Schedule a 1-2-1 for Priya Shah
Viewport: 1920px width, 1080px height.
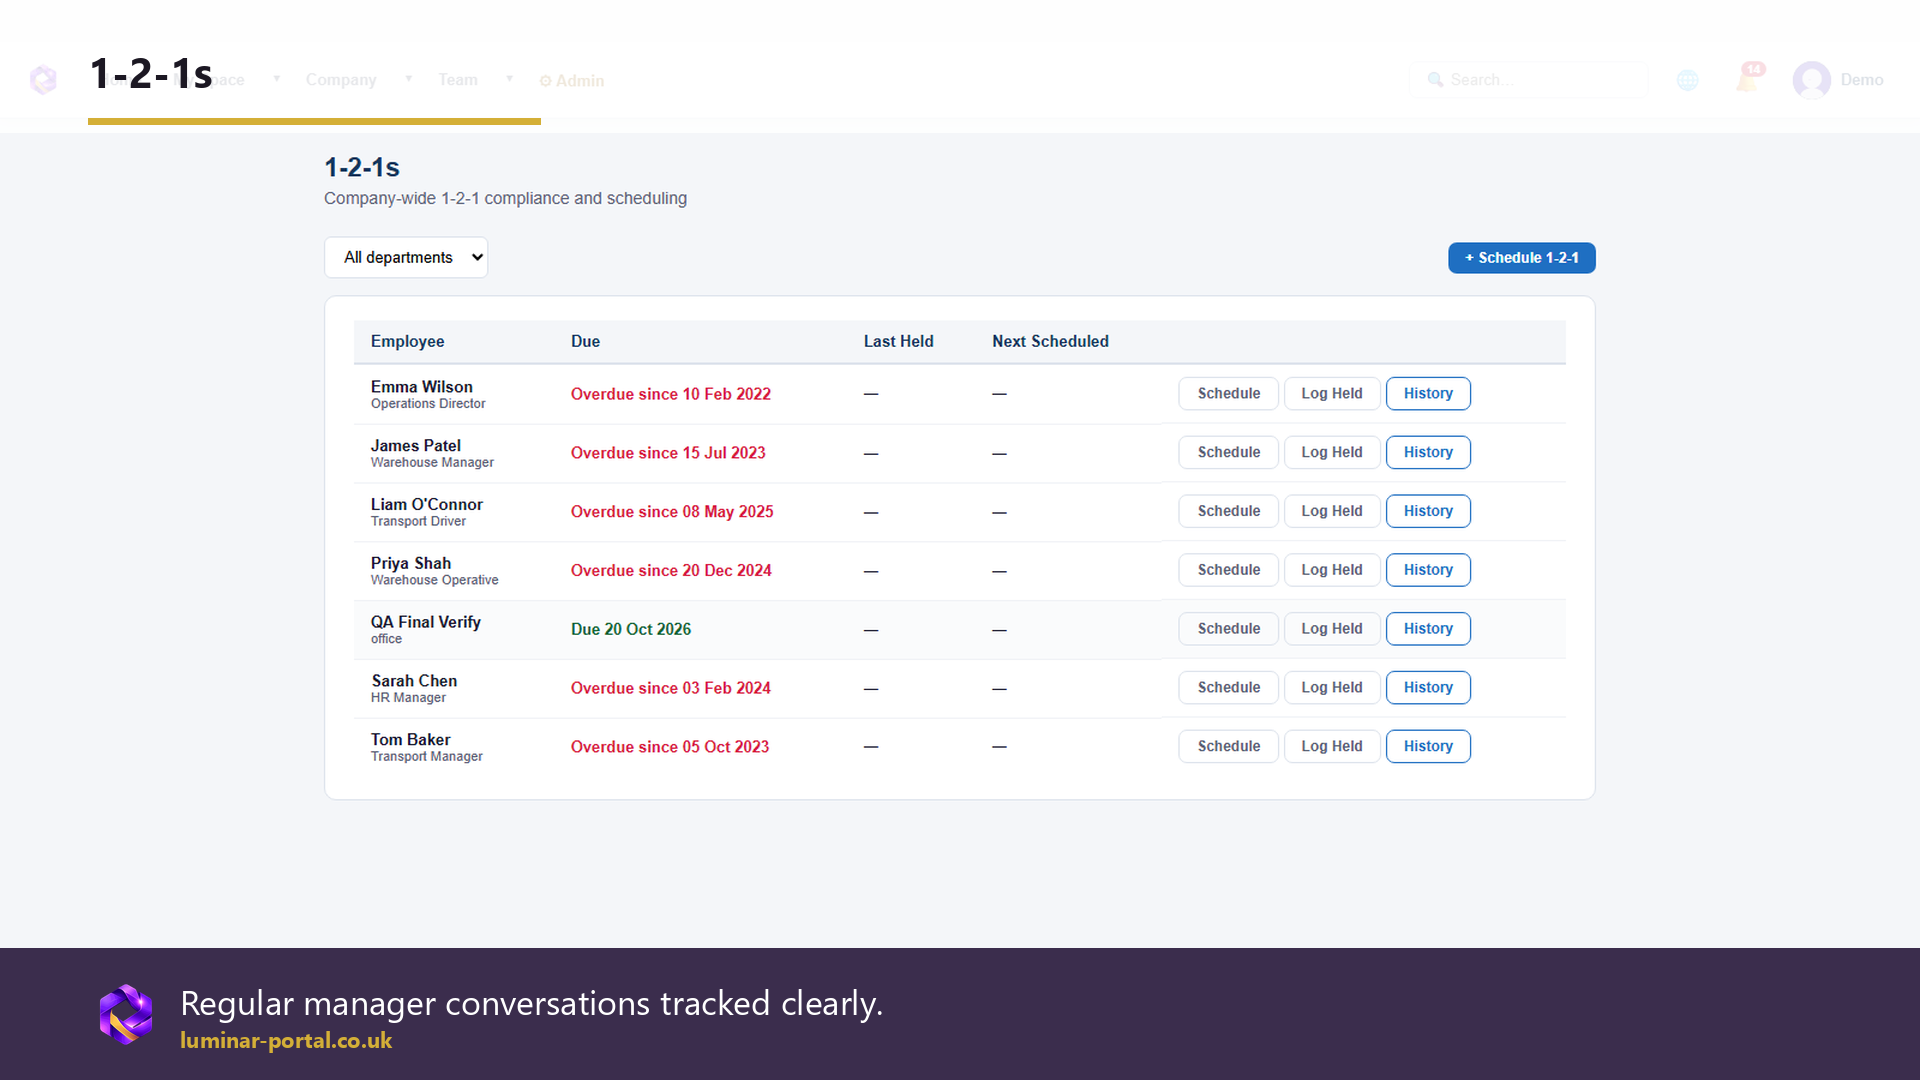[x=1228, y=570]
